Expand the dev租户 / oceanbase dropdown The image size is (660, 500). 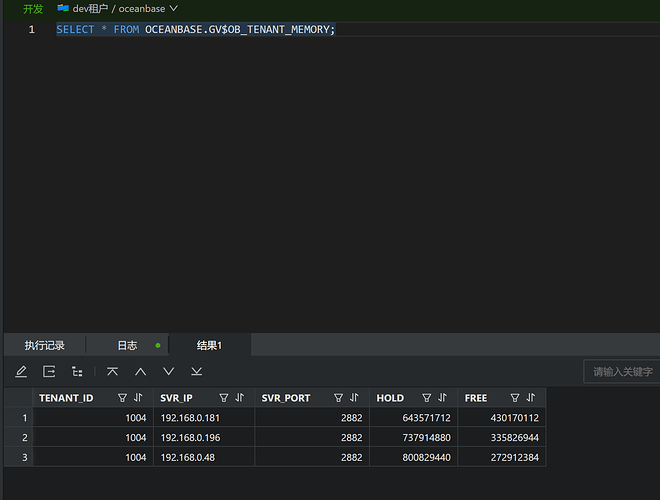coord(173,8)
